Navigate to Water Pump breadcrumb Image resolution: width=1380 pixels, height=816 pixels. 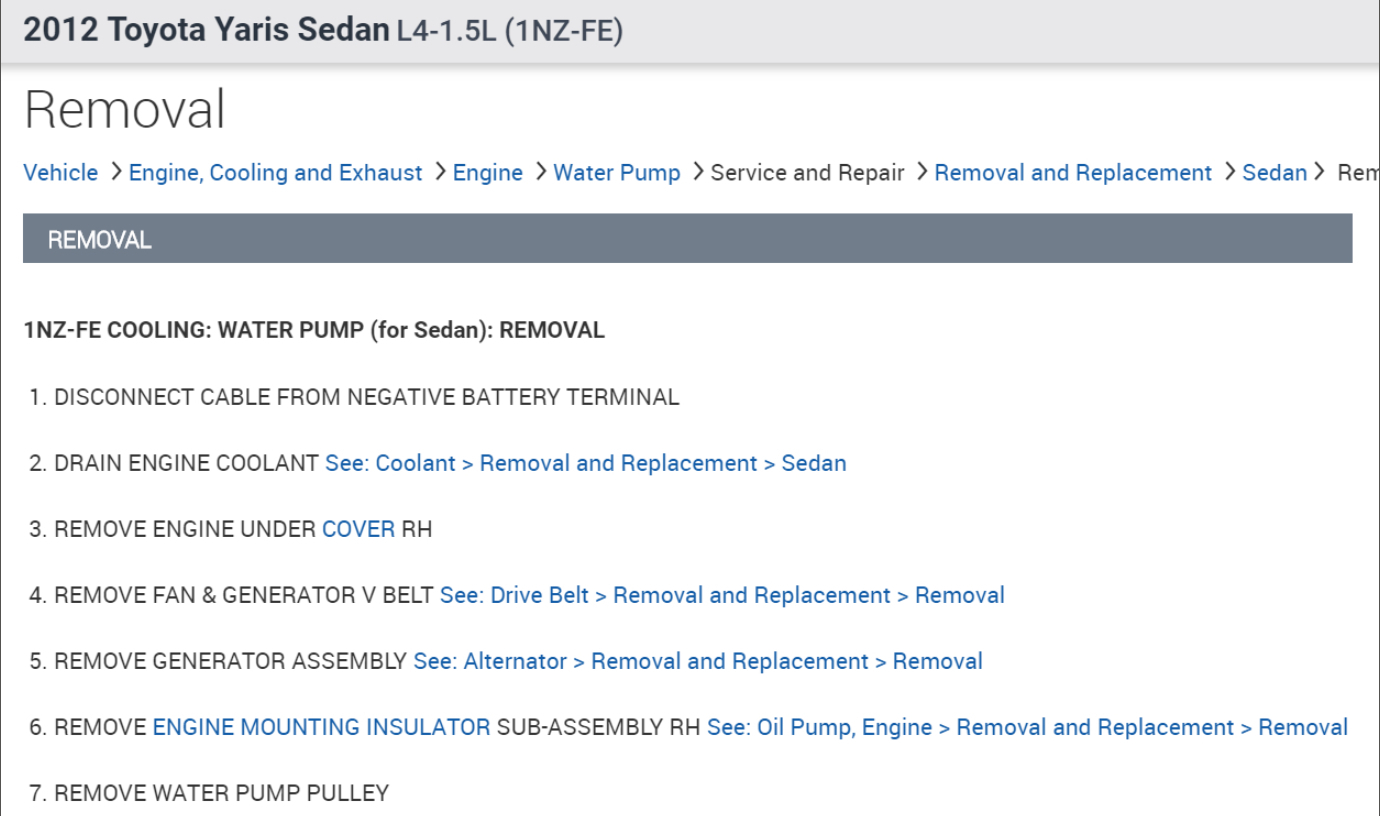pyautogui.click(x=616, y=173)
